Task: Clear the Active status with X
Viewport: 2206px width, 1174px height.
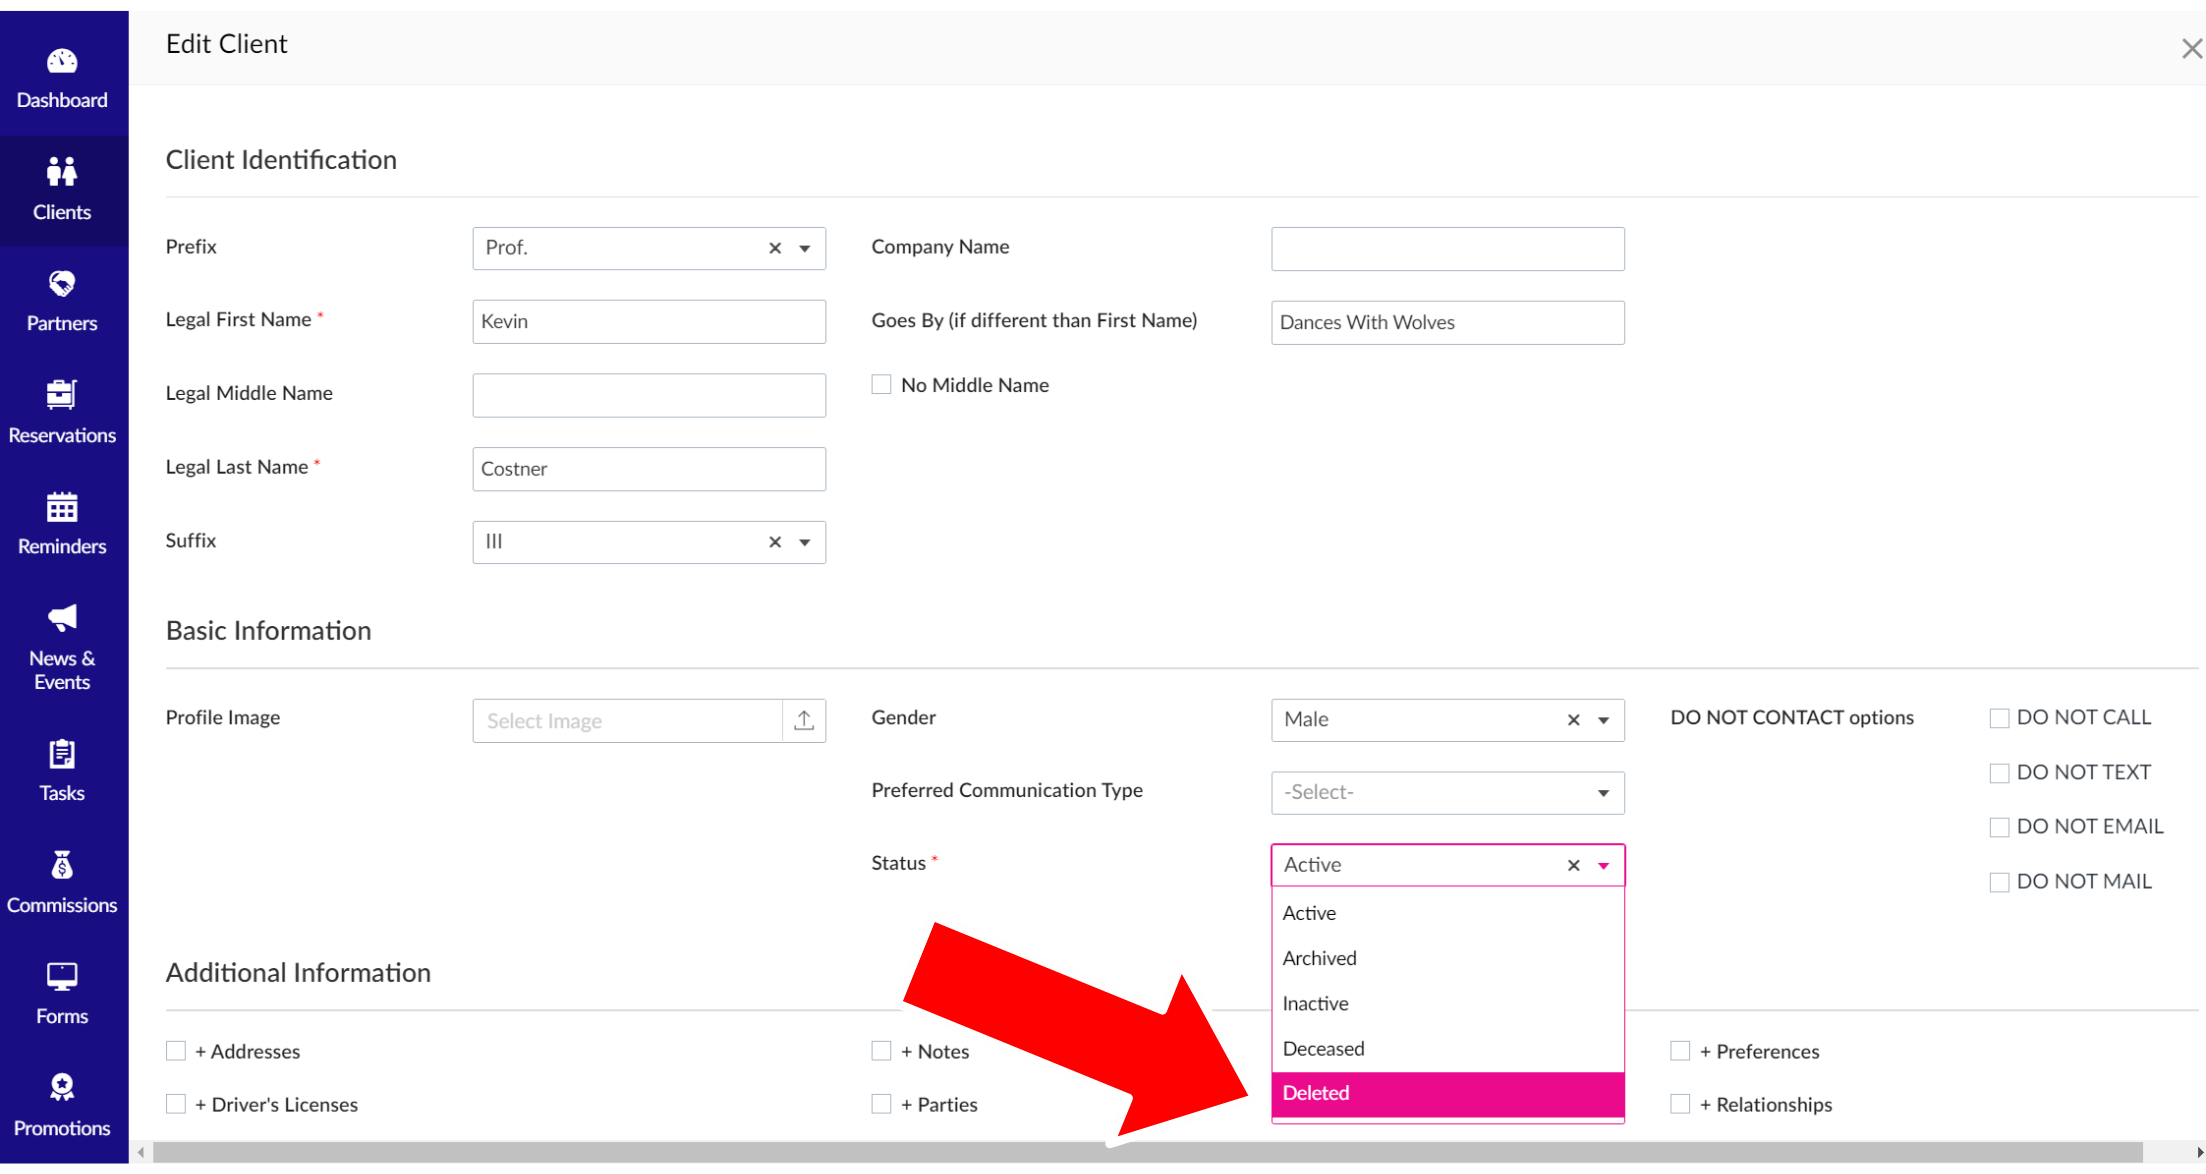Action: click(1574, 866)
